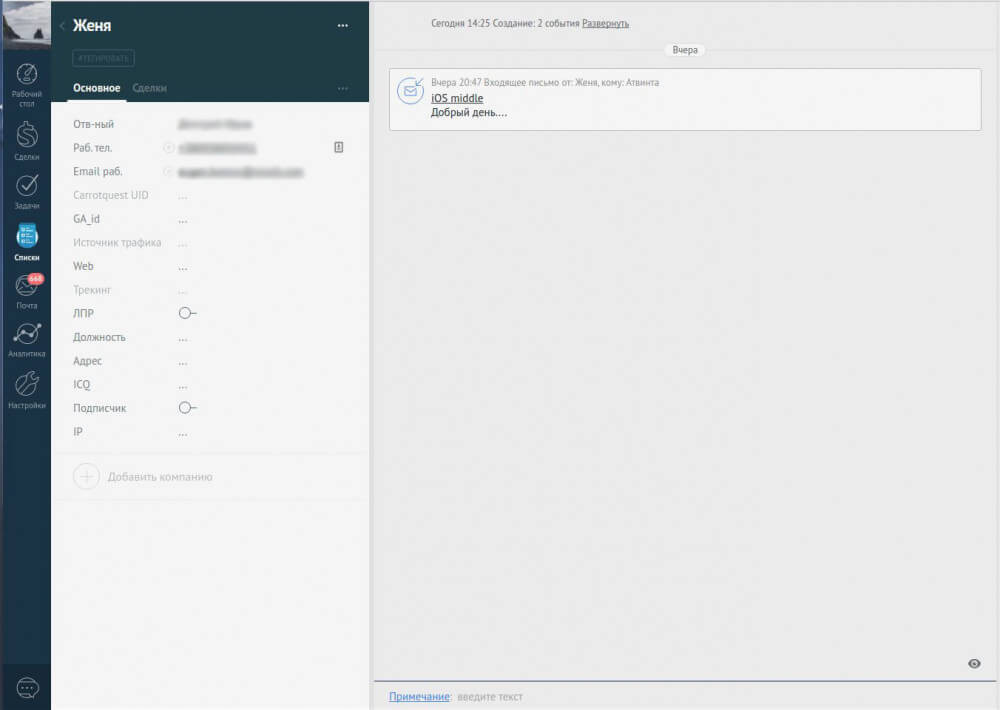Viewport: 1000px width, 710px height.
Task: Edit the ICQ field value
Action: tap(182, 385)
